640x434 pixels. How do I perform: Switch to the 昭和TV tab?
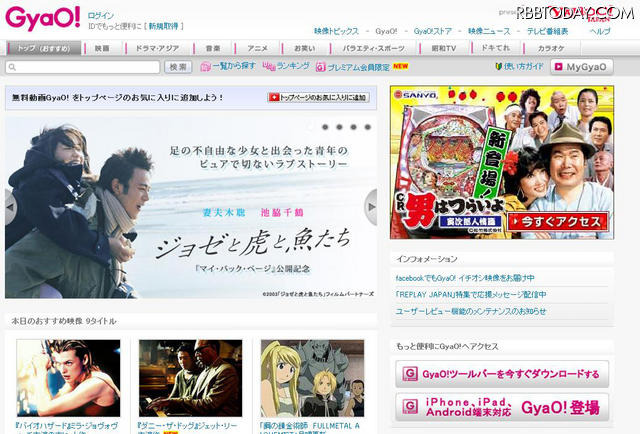click(444, 48)
